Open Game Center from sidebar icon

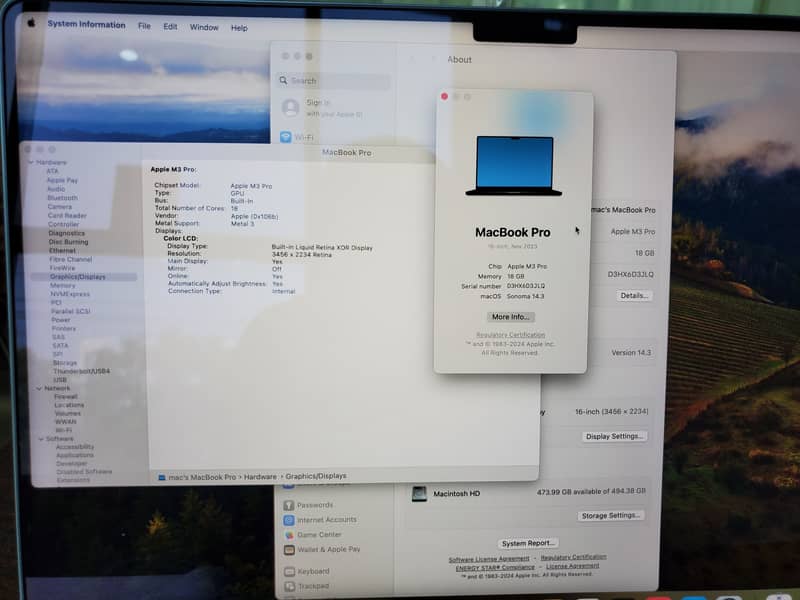288,535
